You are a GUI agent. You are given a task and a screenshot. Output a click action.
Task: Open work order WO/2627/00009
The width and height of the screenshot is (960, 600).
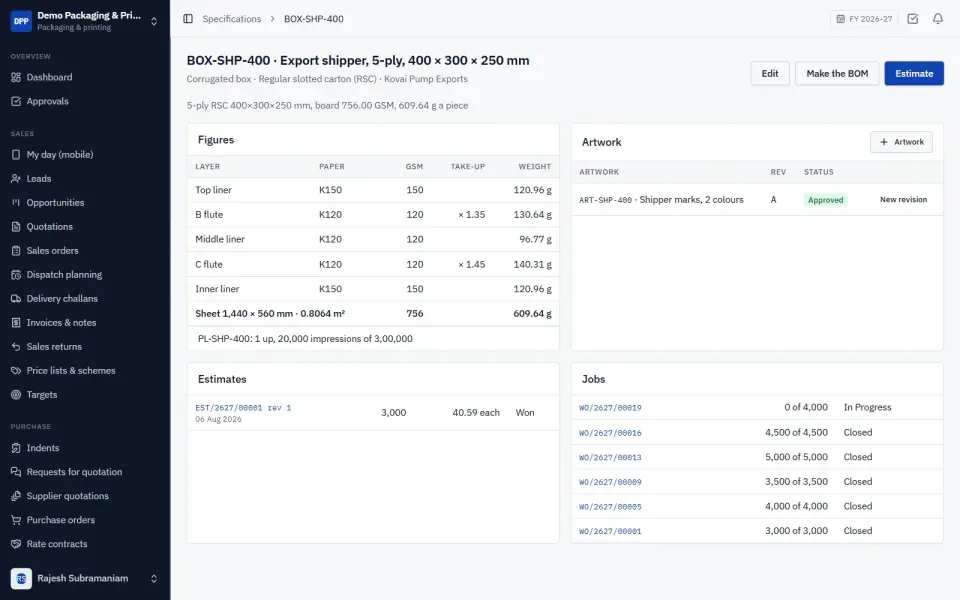(610, 482)
